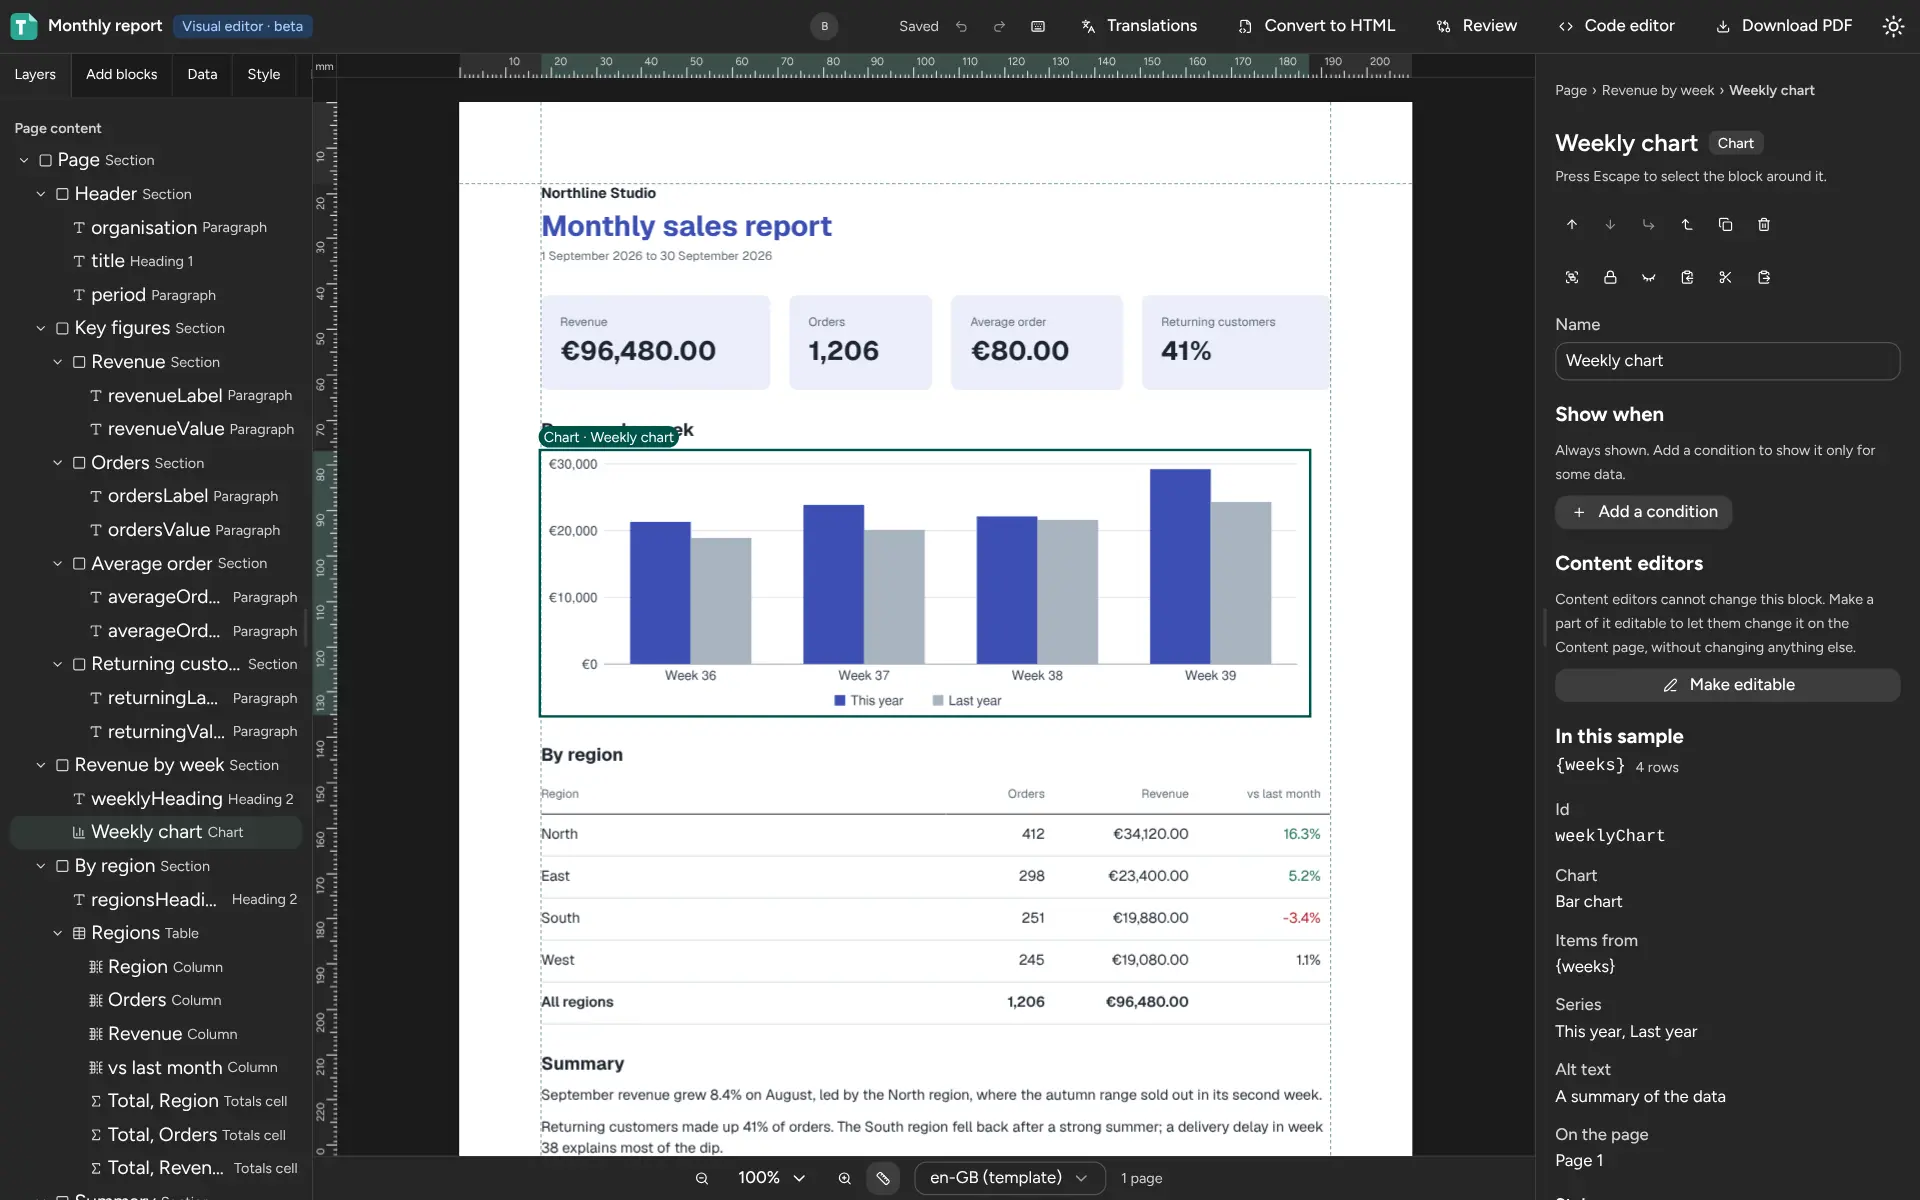Viewport: 1920px width, 1200px height.
Task: Click the Revenue by week breadcrumb
Action: pos(1657,90)
